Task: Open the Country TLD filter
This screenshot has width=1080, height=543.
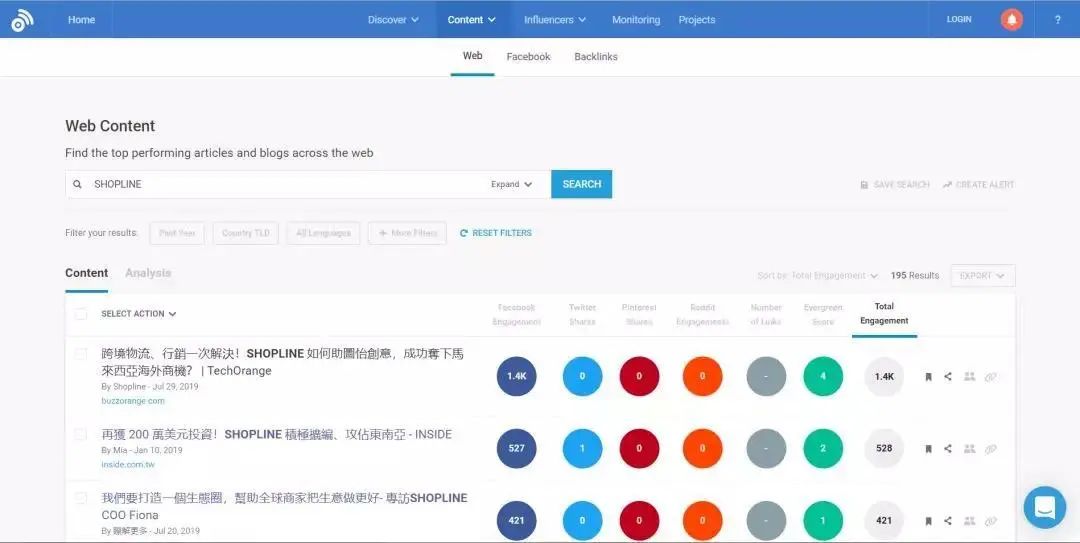Action: 245,233
